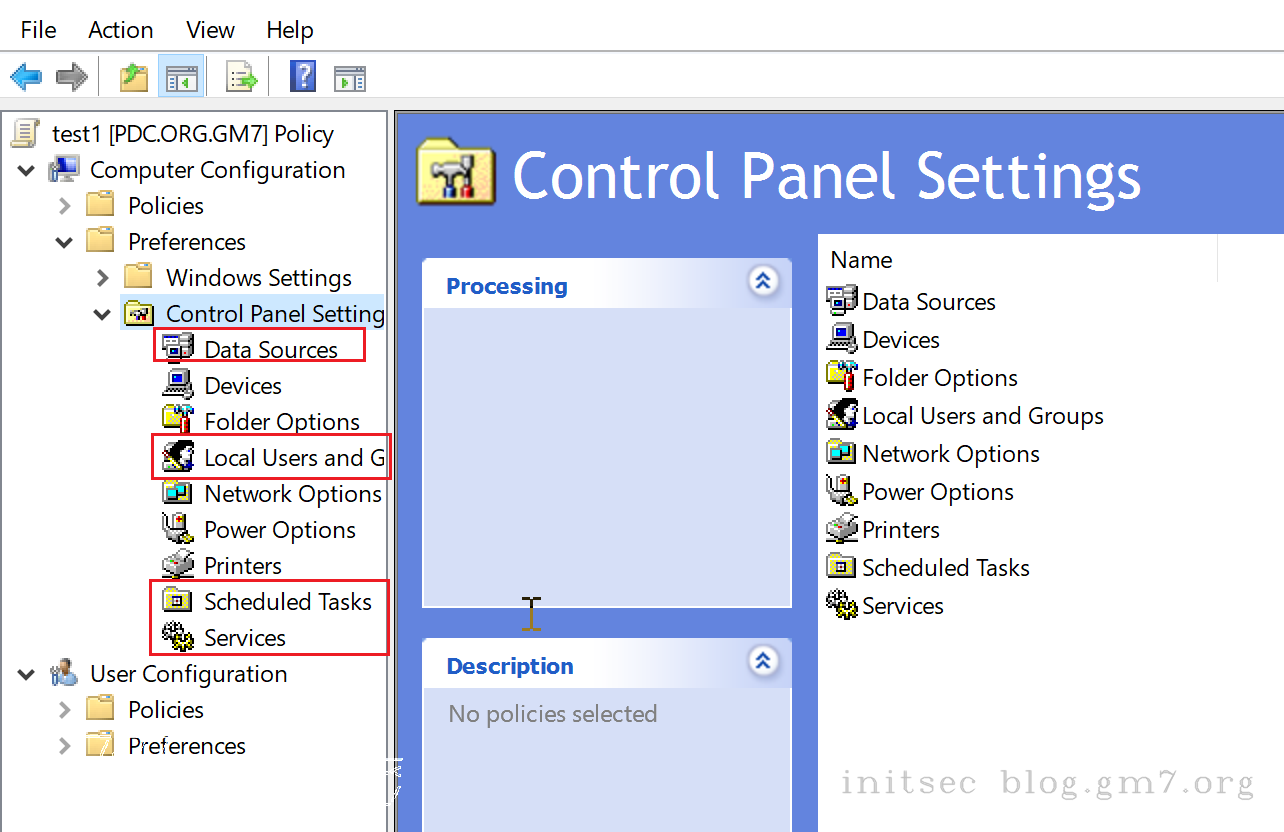Open Services gear icon in right list
The image size is (1284, 832).
pos(842,605)
